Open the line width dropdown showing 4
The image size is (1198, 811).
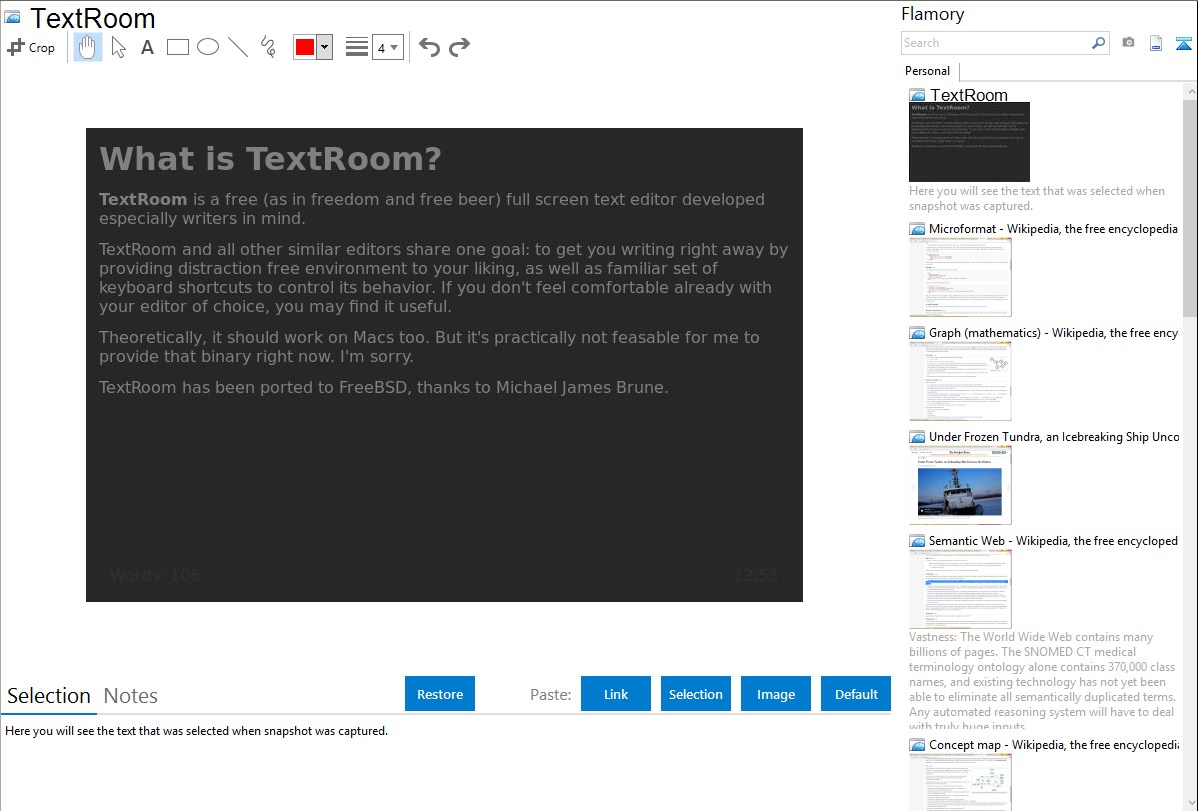[x=388, y=47]
